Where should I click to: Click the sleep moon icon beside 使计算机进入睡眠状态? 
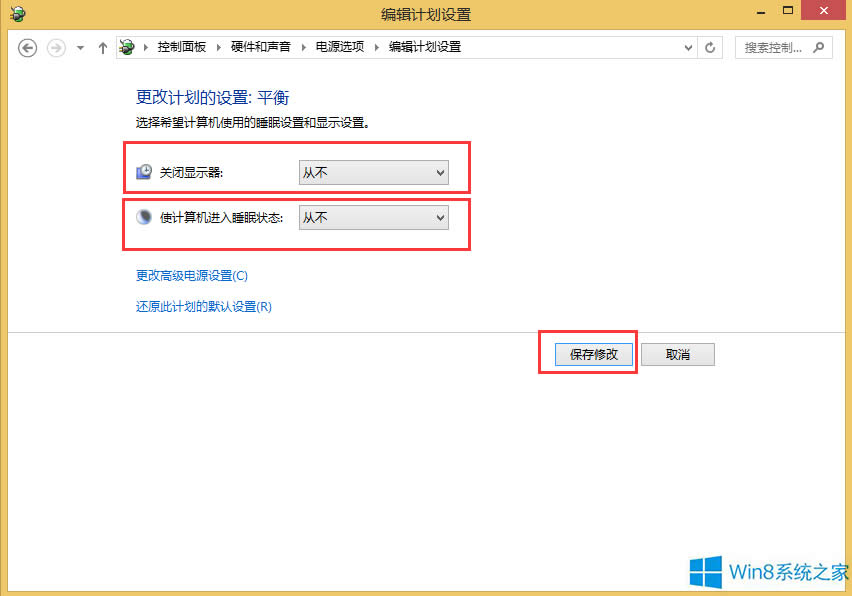click(143, 217)
